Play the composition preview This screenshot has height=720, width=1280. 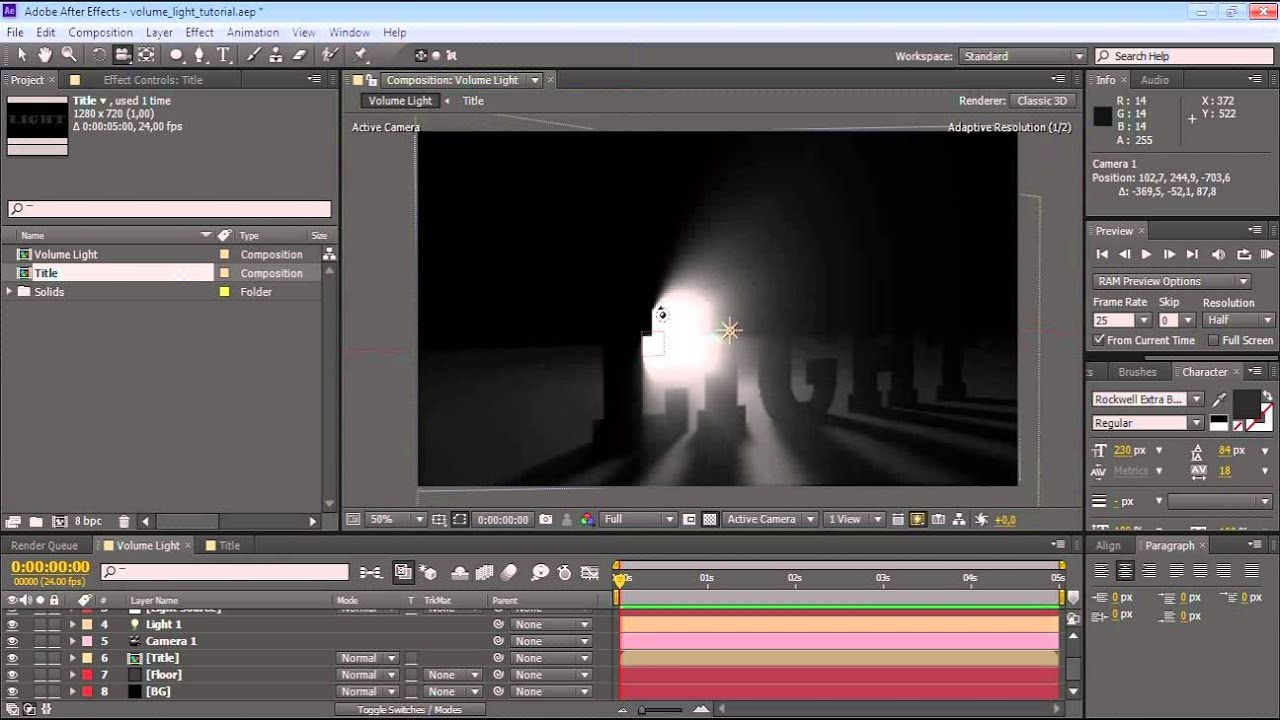(x=1146, y=255)
